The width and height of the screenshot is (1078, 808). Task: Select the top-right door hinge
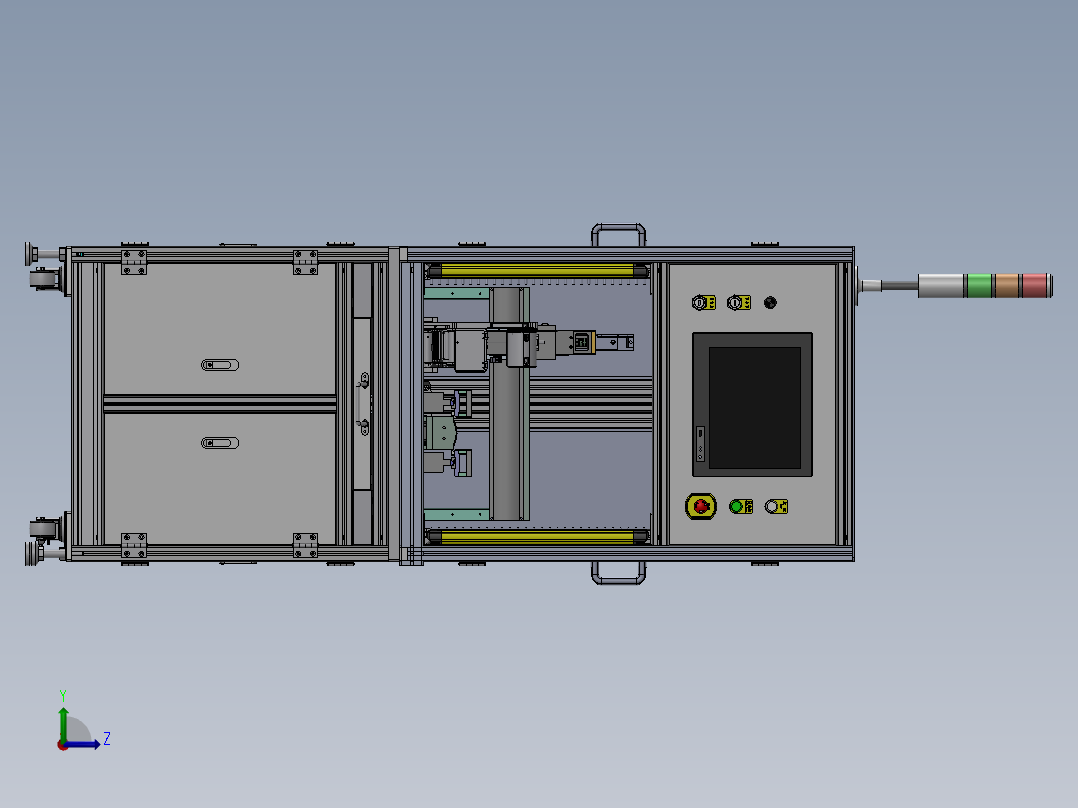click(305, 262)
